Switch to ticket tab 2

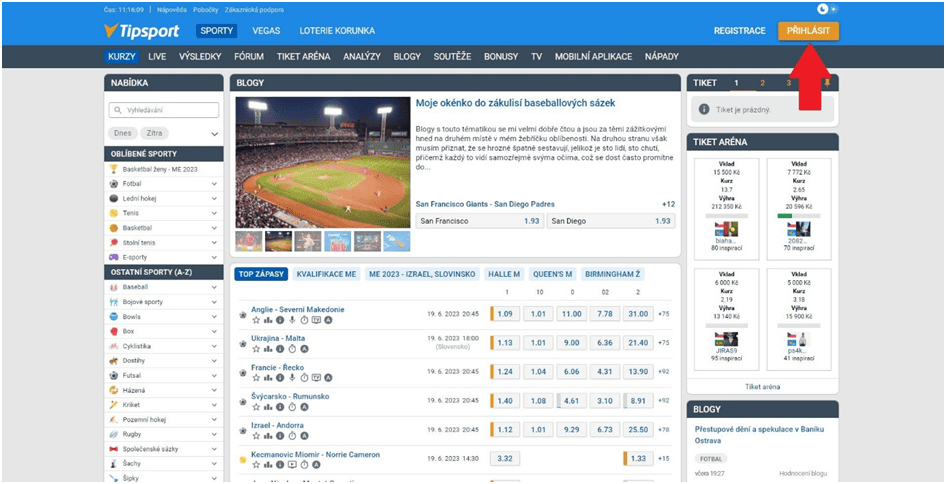point(763,83)
